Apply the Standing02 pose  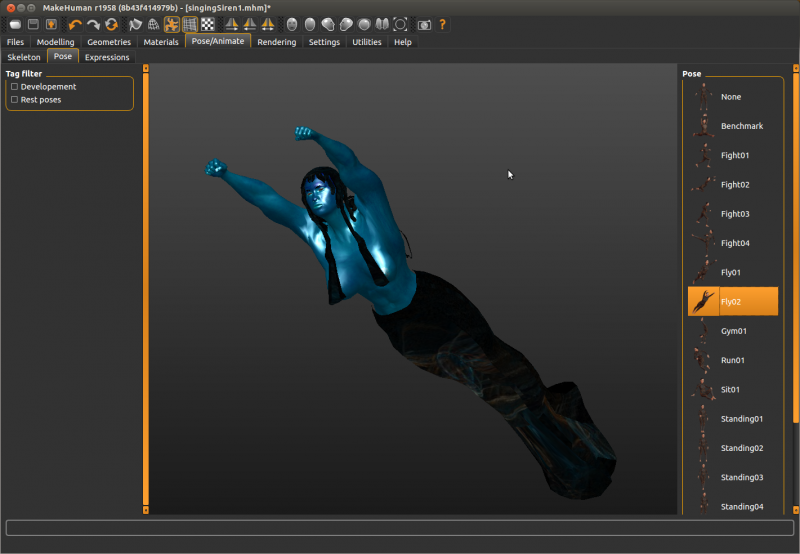point(741,448)
